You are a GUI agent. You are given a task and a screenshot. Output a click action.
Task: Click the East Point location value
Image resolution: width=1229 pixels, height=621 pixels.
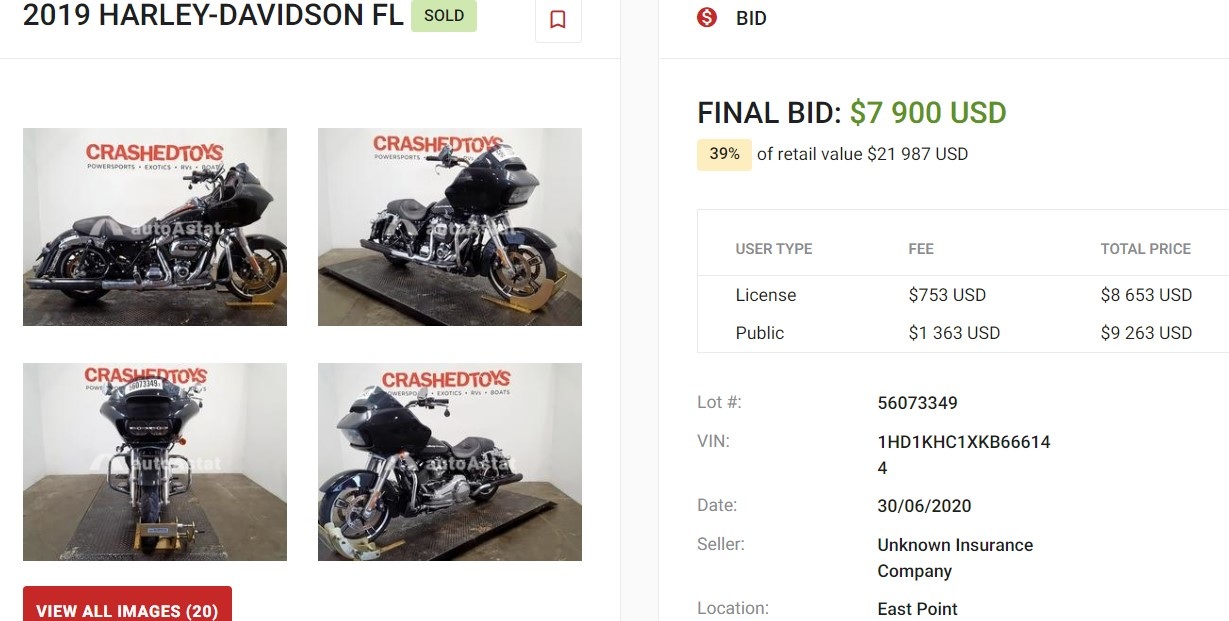(x=917, y=609)
